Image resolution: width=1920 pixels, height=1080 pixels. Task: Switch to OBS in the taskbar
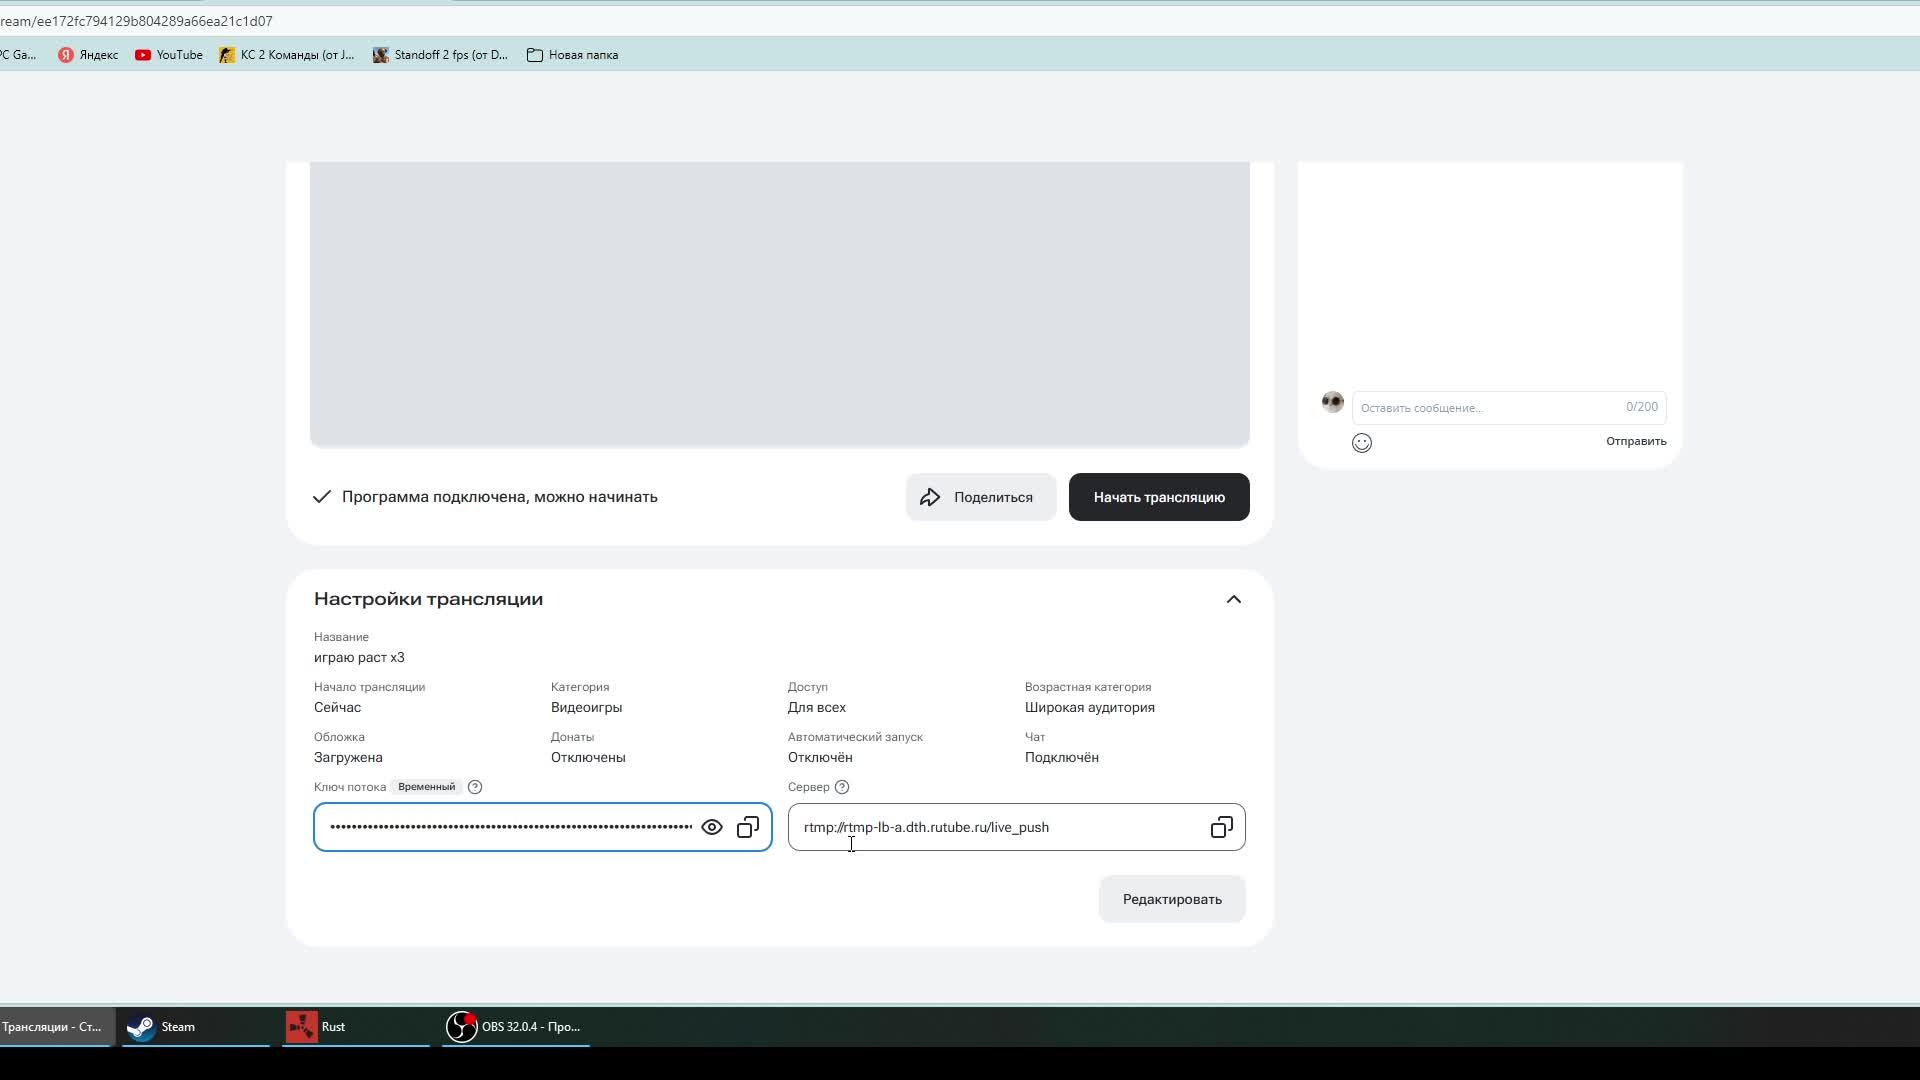pyautogui.click(x=516, y=1027)
